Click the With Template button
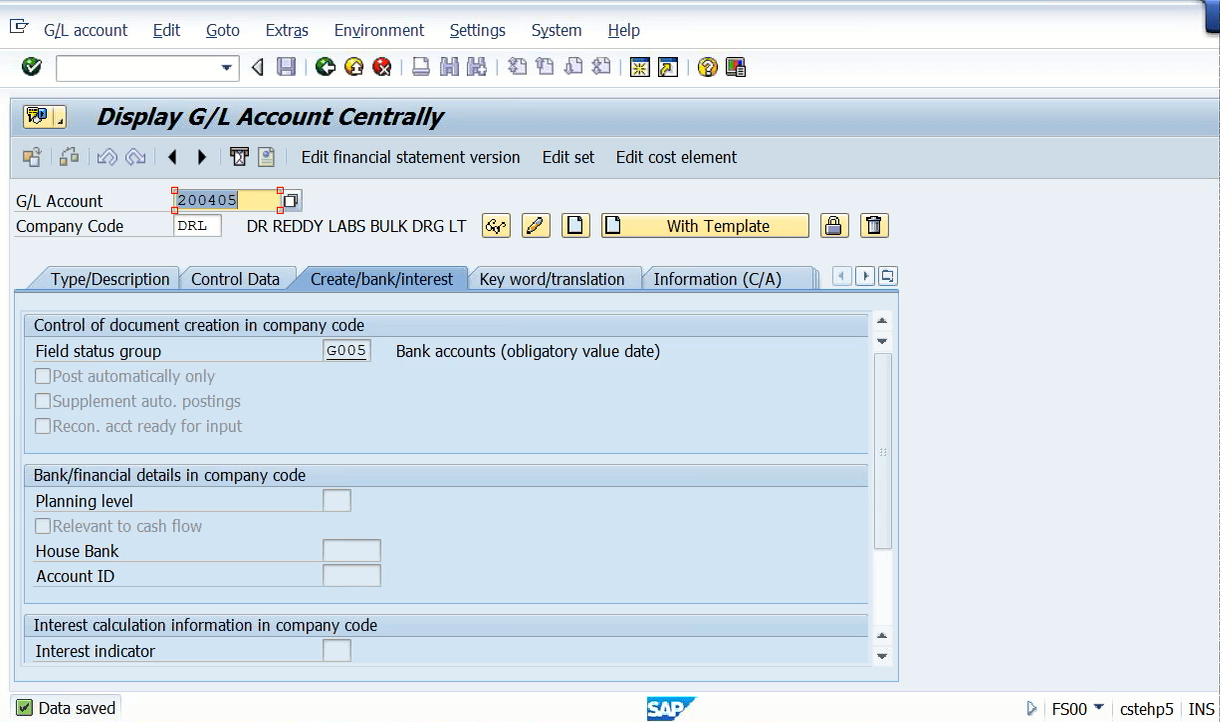Image resolution: width=1220 pixels, height=722 pixels. coord(705,226)
